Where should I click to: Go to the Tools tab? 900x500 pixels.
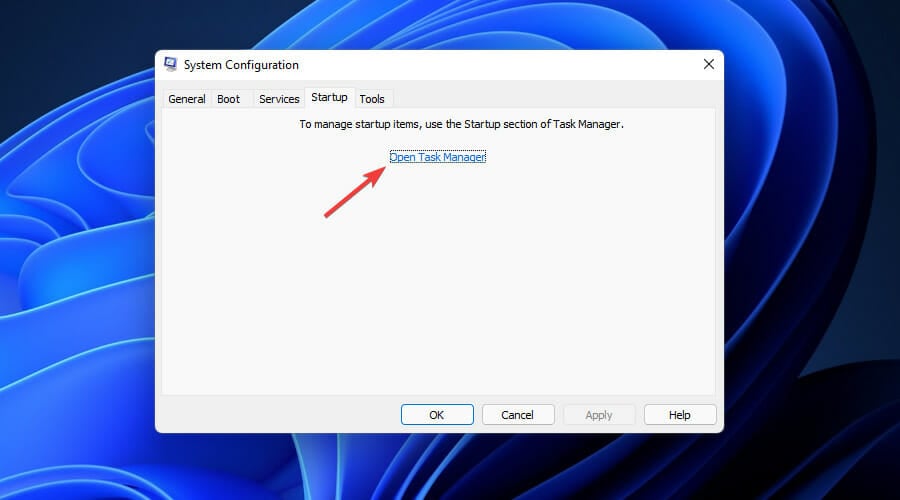372,99
